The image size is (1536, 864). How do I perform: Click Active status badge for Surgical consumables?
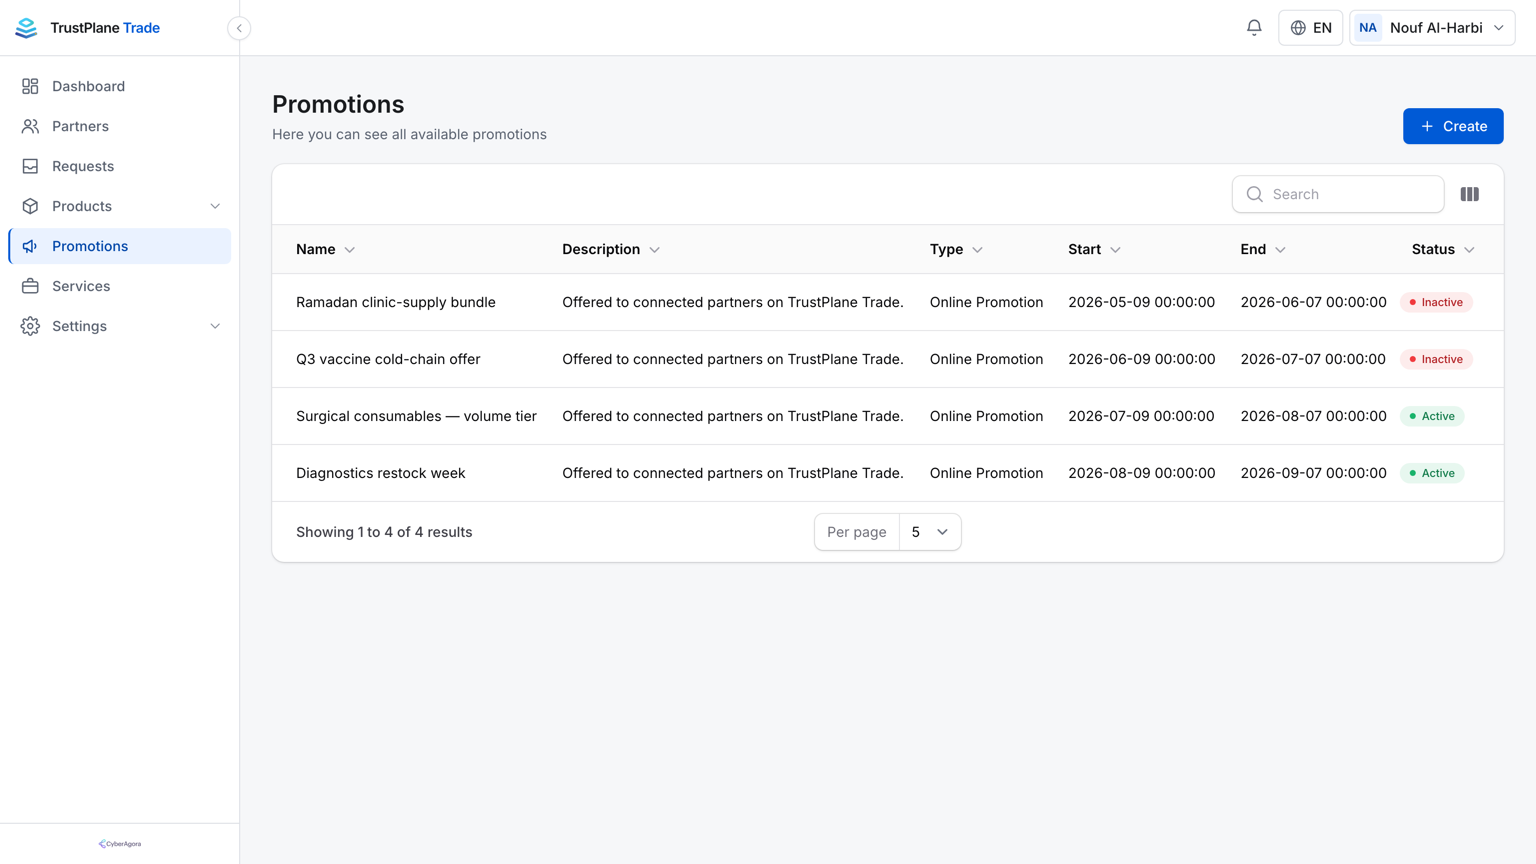tap(1432, 416)
